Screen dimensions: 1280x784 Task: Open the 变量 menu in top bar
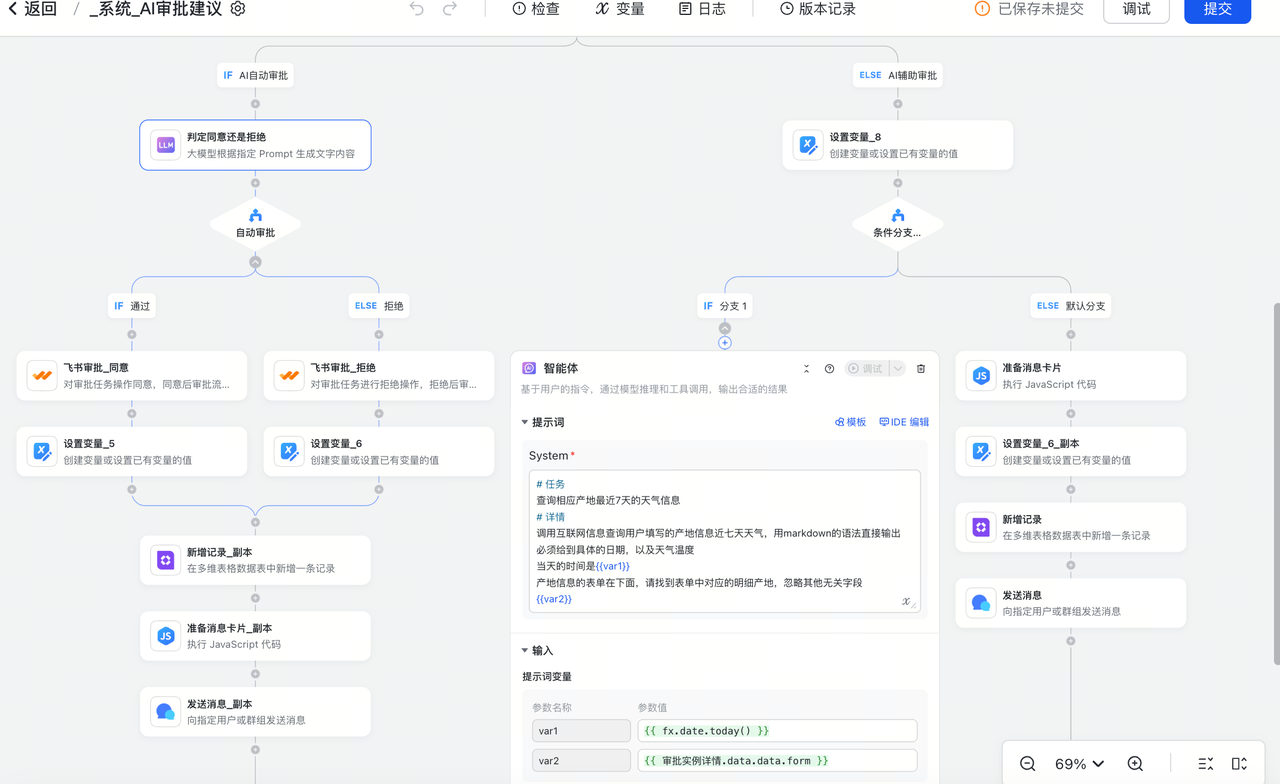click(619, 9)
